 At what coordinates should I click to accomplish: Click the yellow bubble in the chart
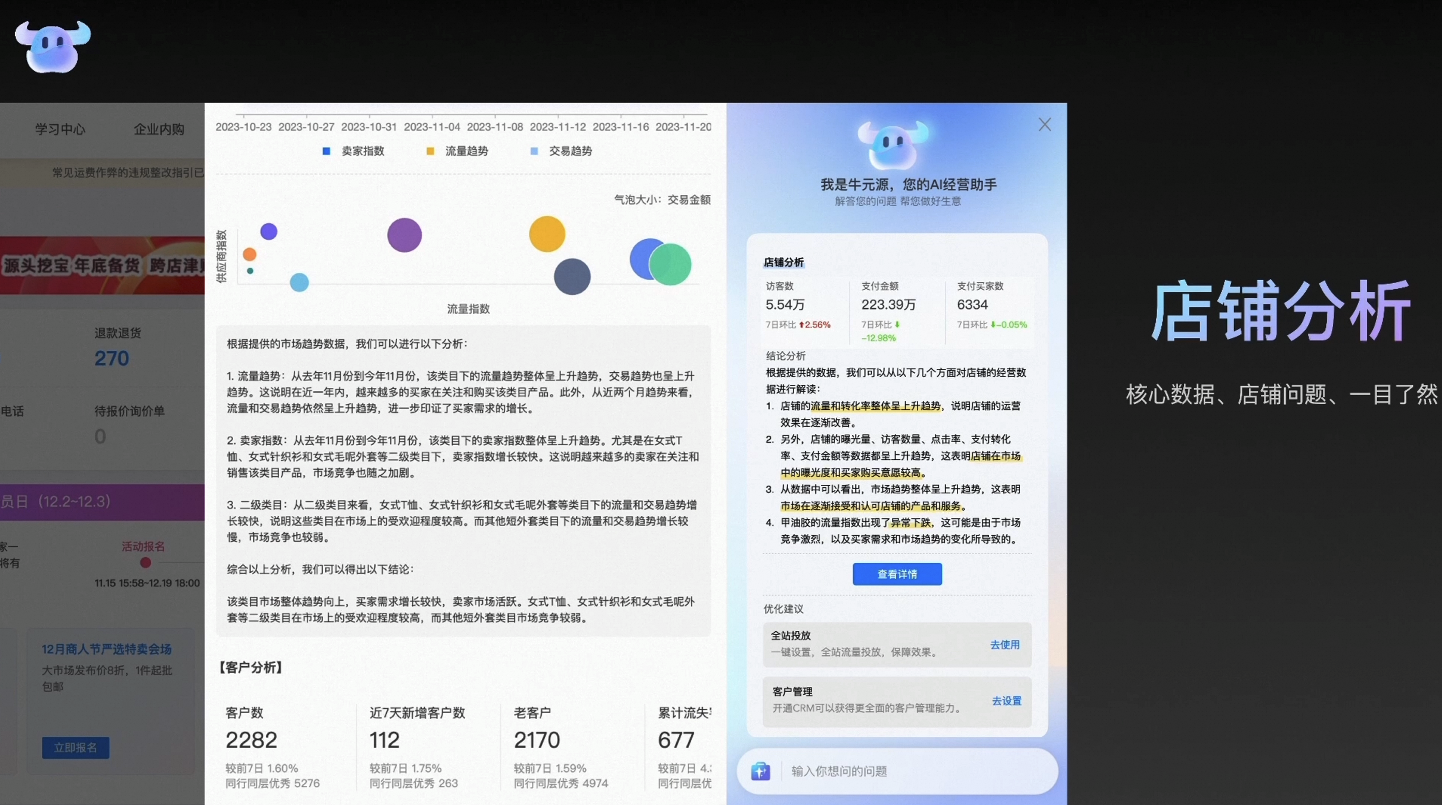(547, 234)
